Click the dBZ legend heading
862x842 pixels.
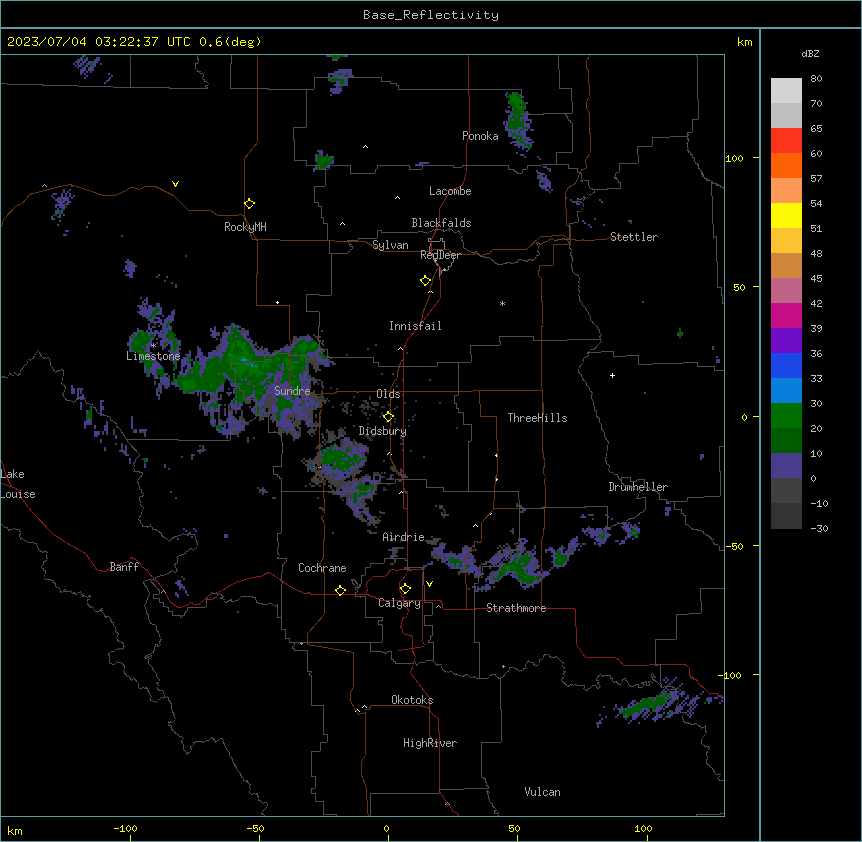pyautogui.click(x=810, y=54)
